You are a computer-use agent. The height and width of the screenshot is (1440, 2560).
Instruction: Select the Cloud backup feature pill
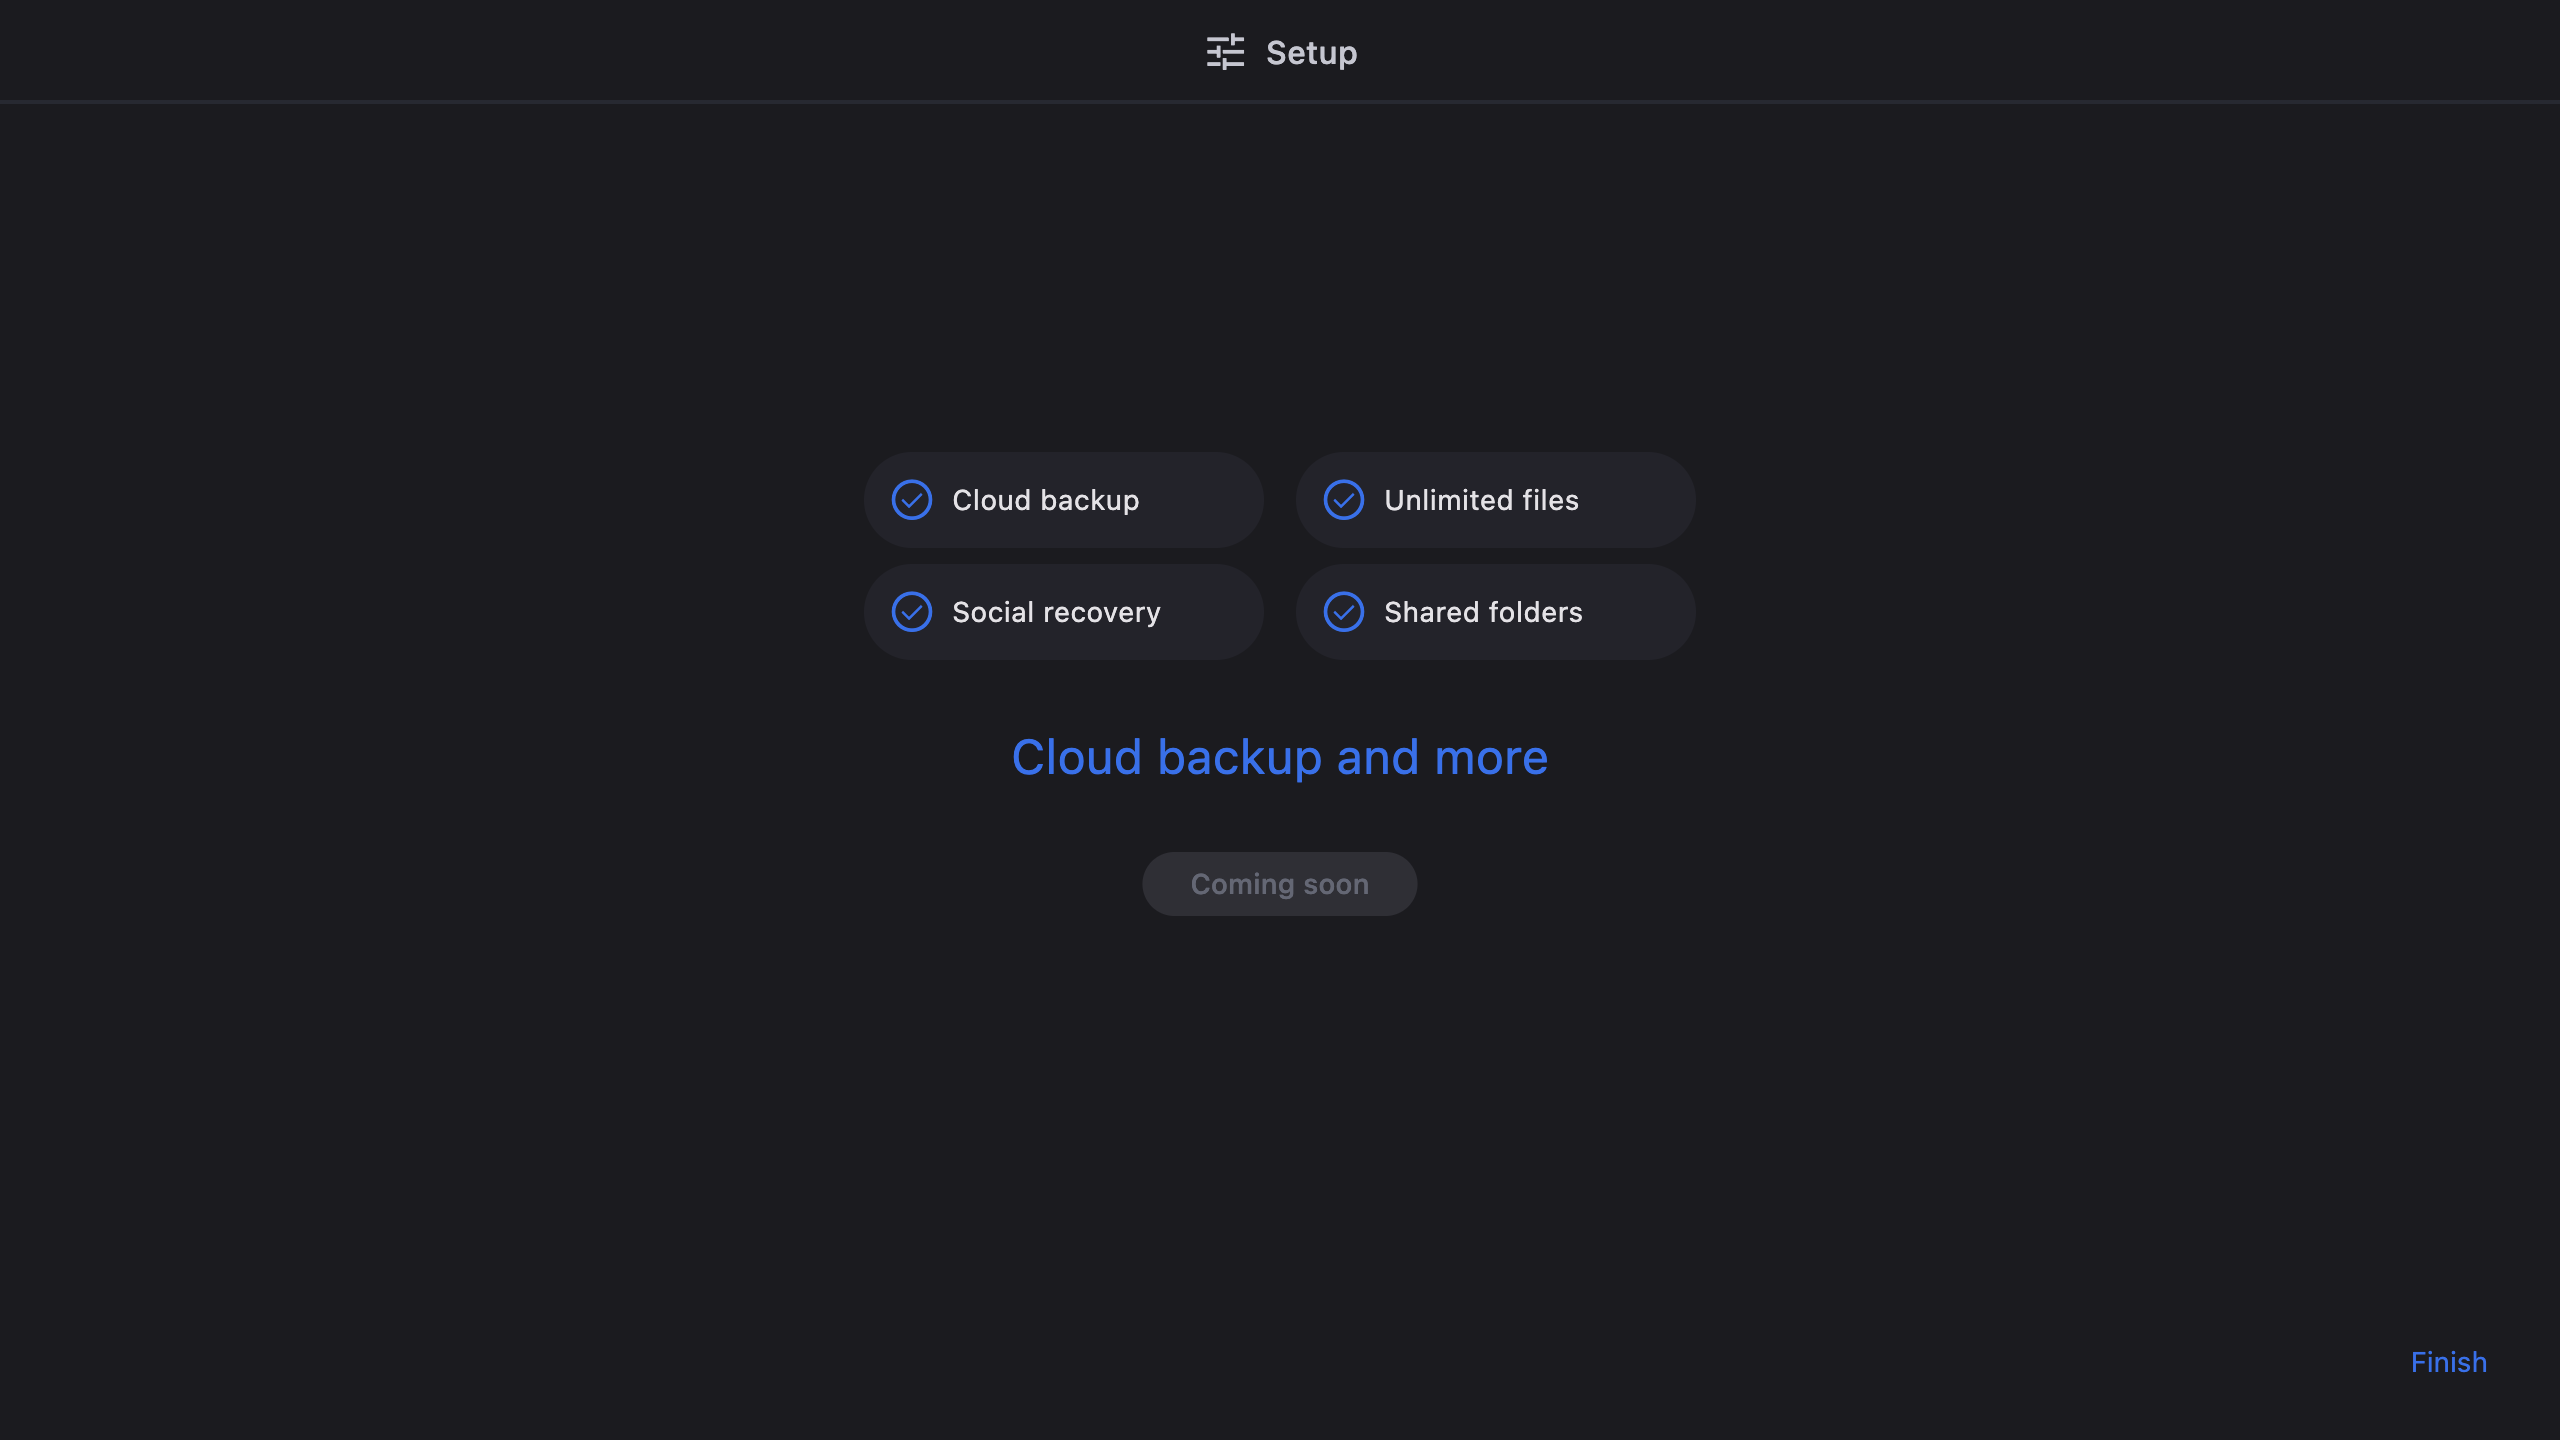[x=1200, y=500]
